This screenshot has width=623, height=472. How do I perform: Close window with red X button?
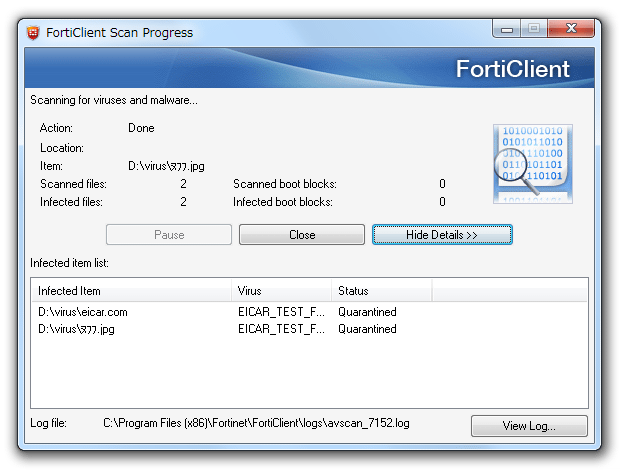[x=571, y=29]
